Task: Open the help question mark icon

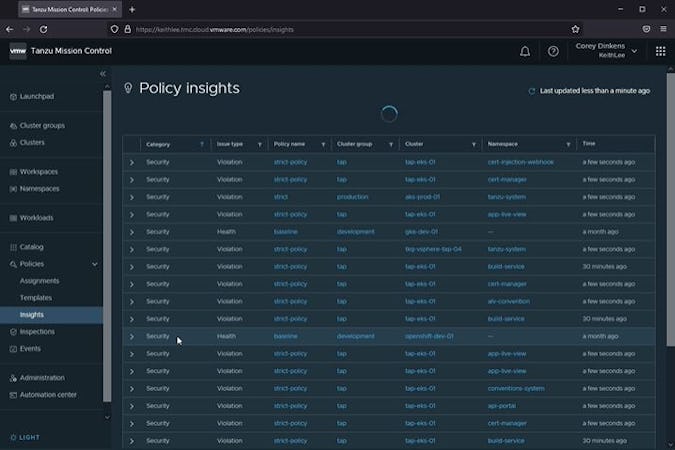Action: (x=553, y=52)
